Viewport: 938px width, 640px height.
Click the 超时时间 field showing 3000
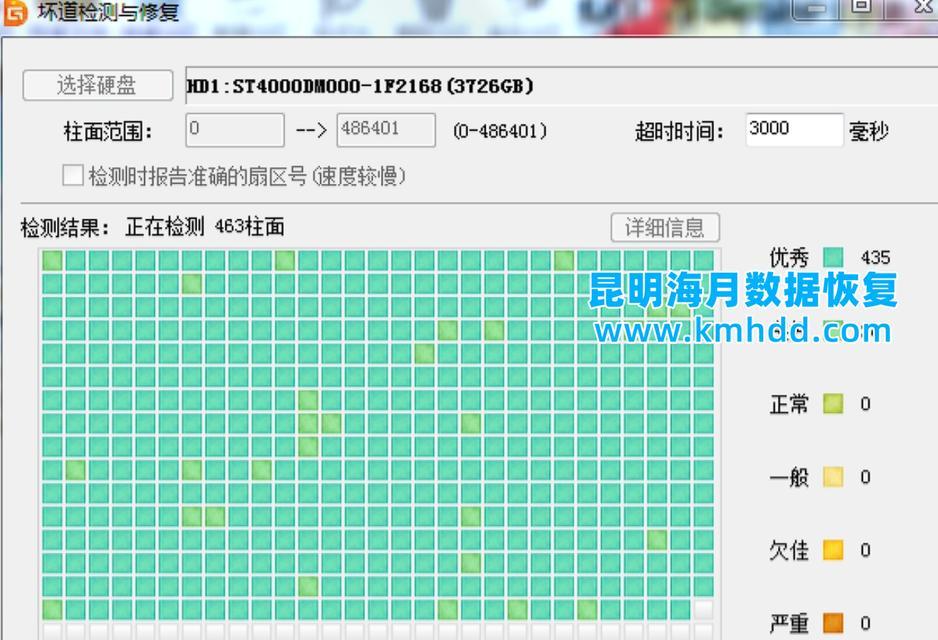794,129
